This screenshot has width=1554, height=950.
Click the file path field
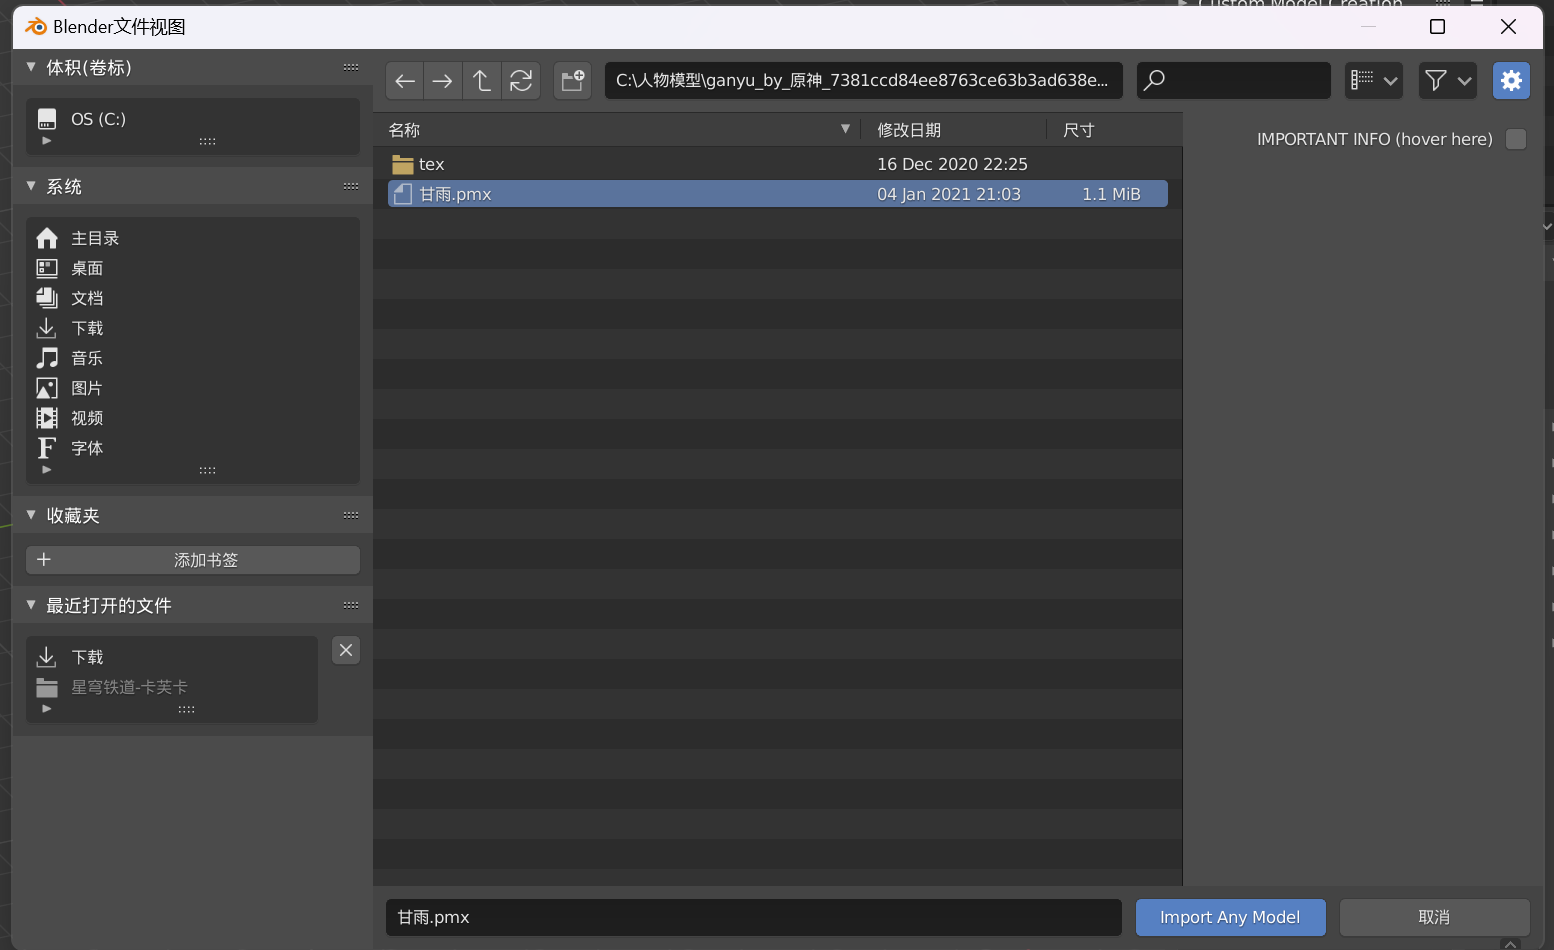(x=863, y=81)
